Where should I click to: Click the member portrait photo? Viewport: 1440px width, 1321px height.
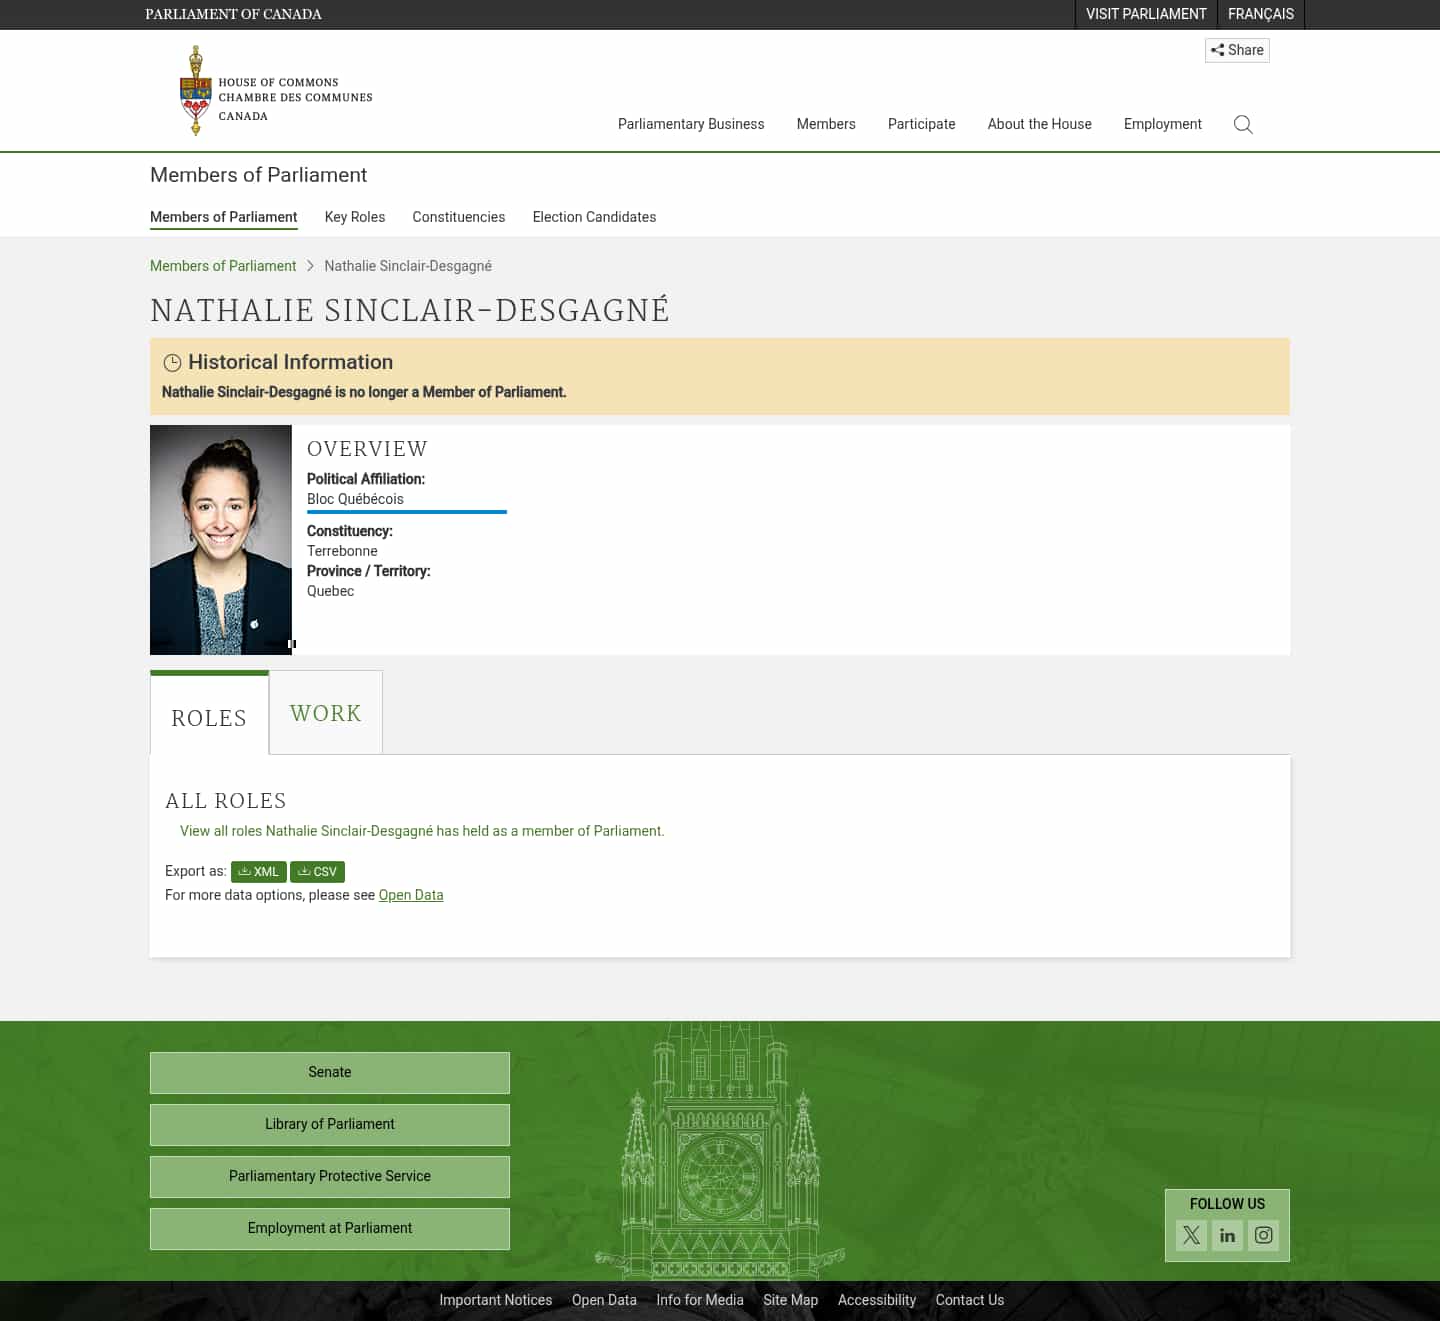(x=220, y=540)
